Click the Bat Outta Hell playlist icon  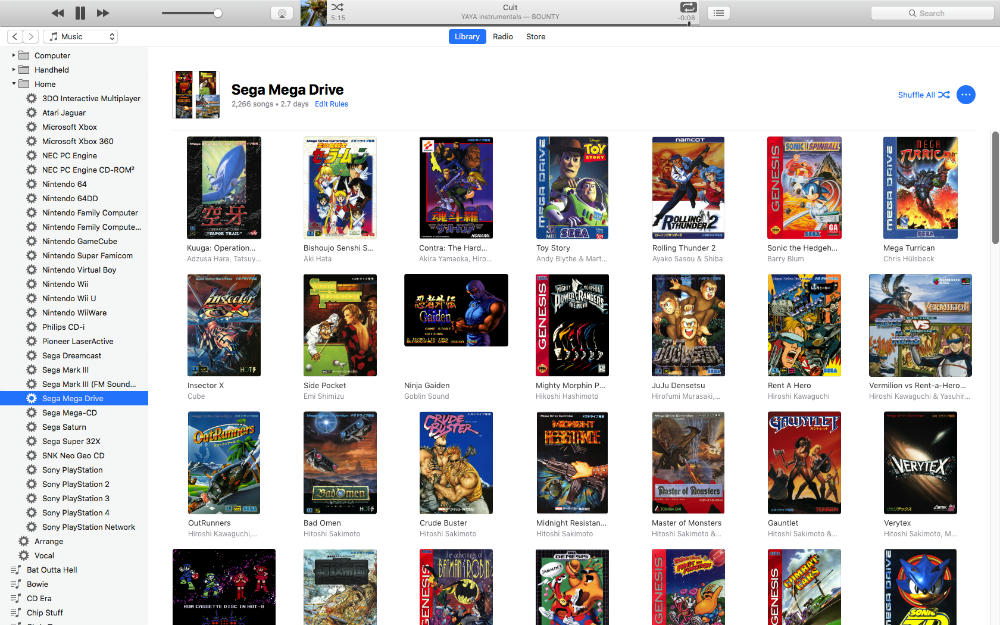[x=16, y=570]
